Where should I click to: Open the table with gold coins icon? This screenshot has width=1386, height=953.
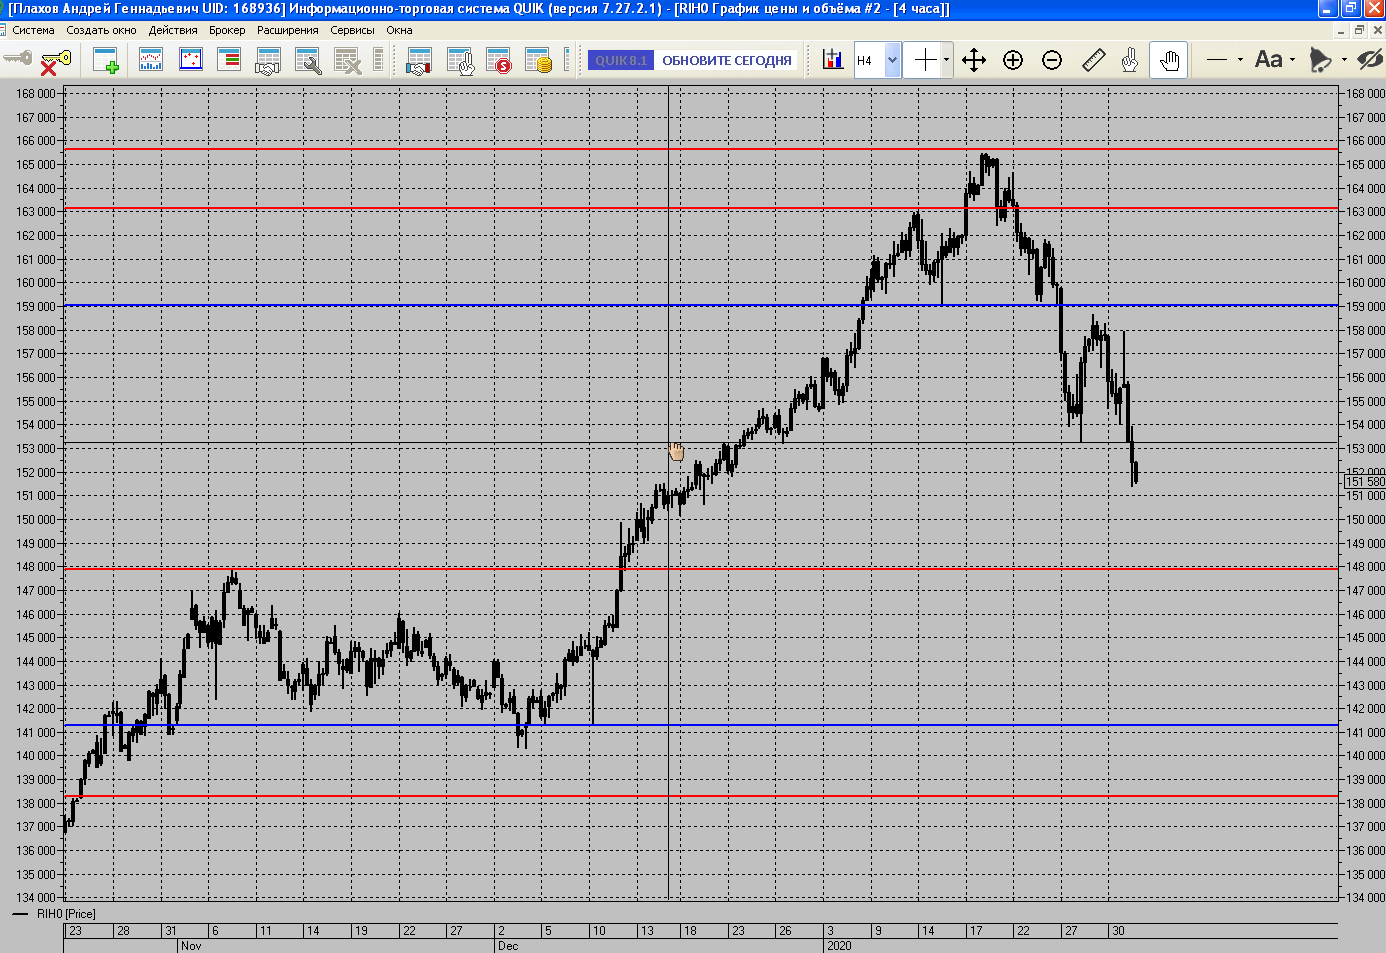coord(538,61)
